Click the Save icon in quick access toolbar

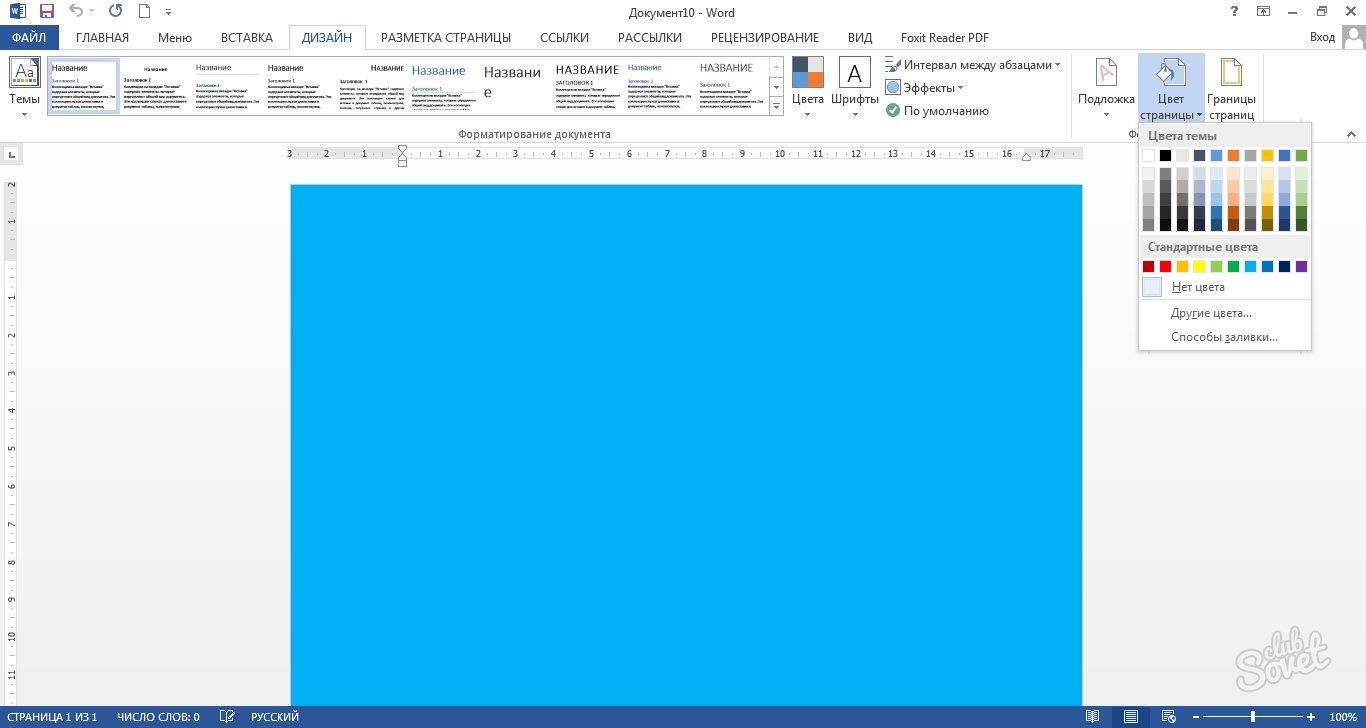(x=46, y=12)
